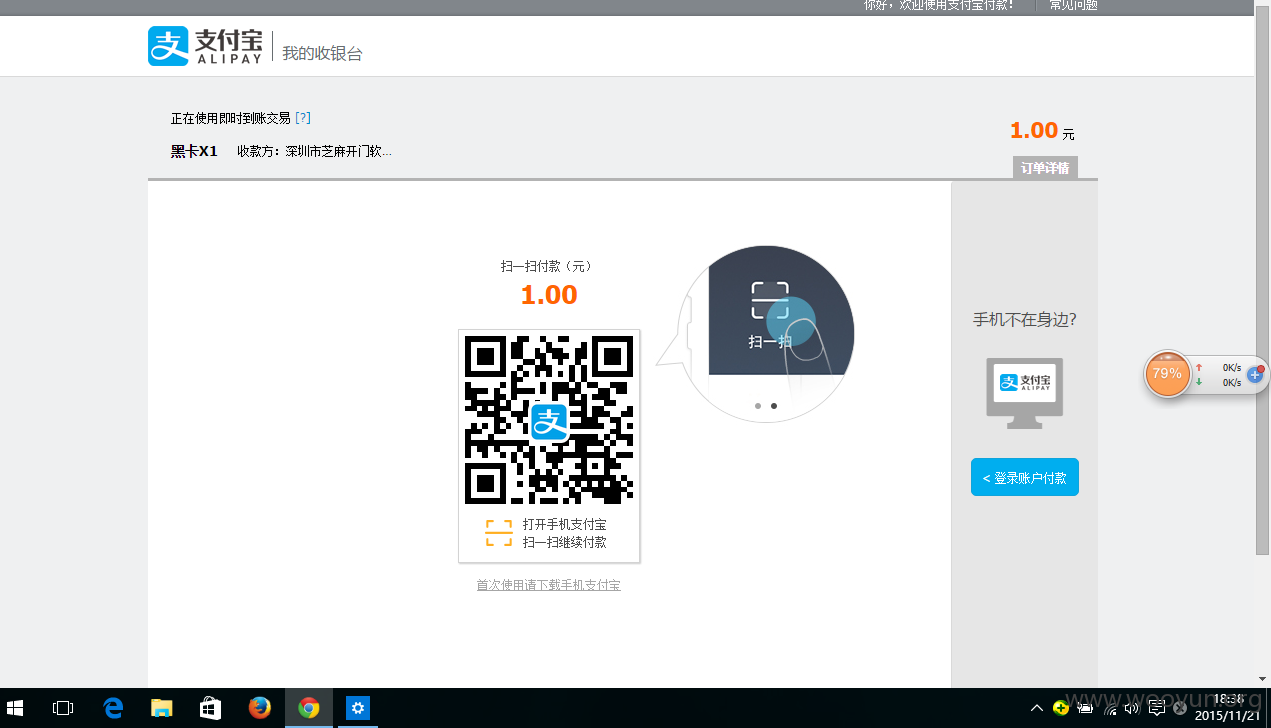Switch to Firefox on taskbar

click(260, 708)
